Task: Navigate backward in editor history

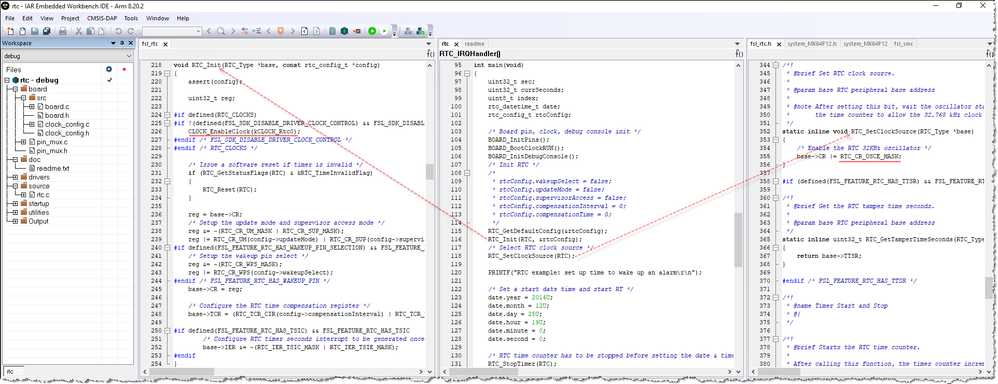Action: (x=305, y=31)
